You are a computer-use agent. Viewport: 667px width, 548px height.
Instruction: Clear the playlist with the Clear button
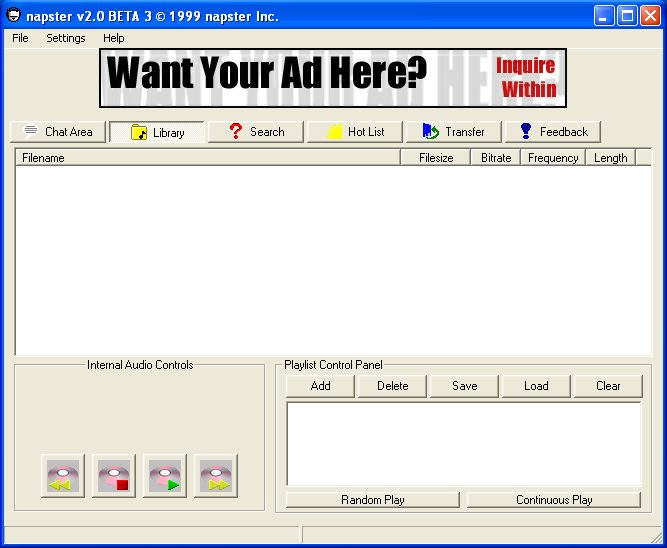(x=608, y=386)
